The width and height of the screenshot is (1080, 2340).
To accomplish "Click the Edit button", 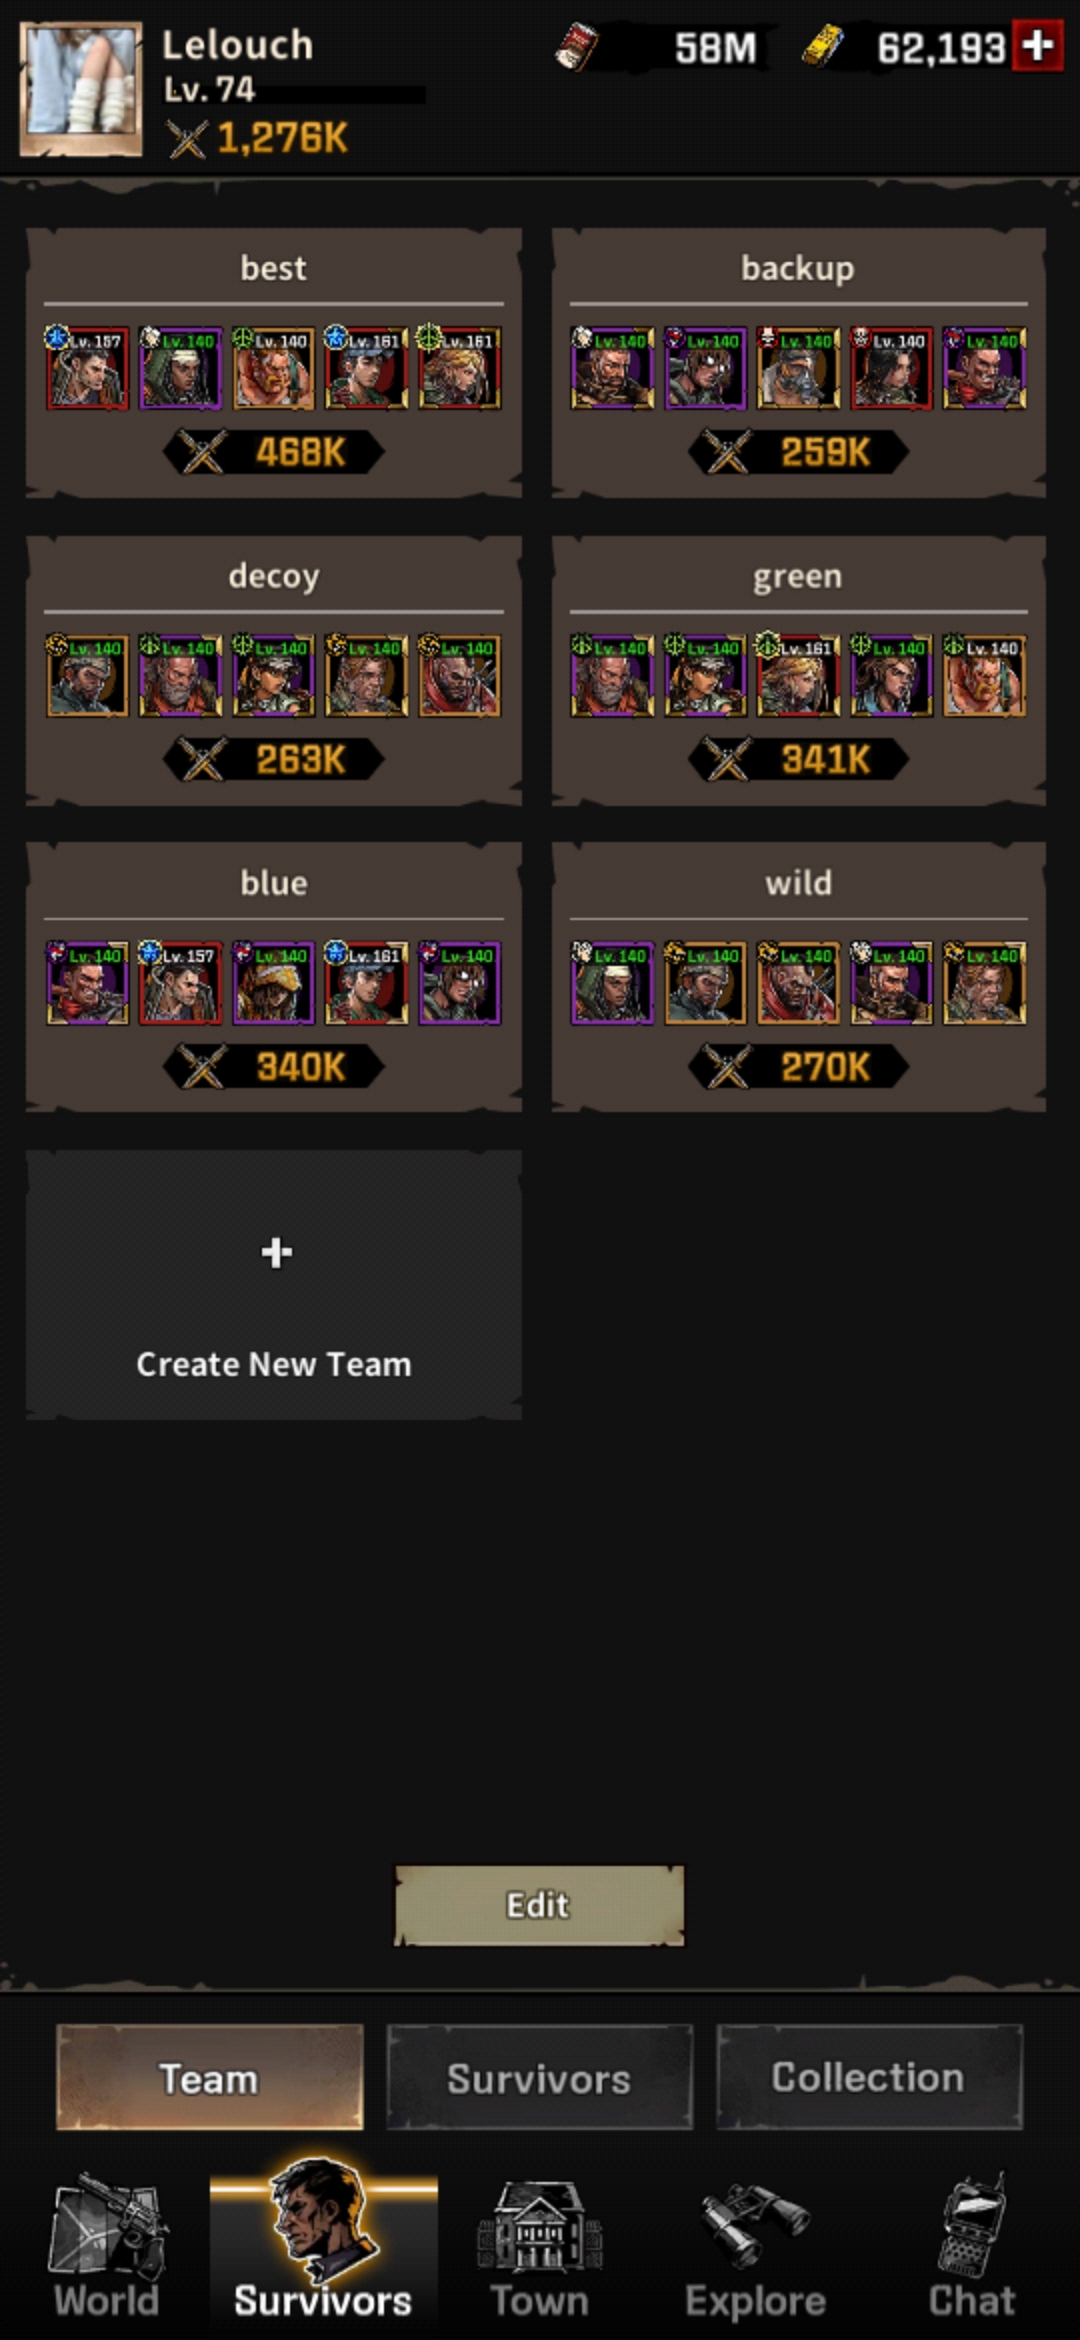I will tap(539, 1905).
